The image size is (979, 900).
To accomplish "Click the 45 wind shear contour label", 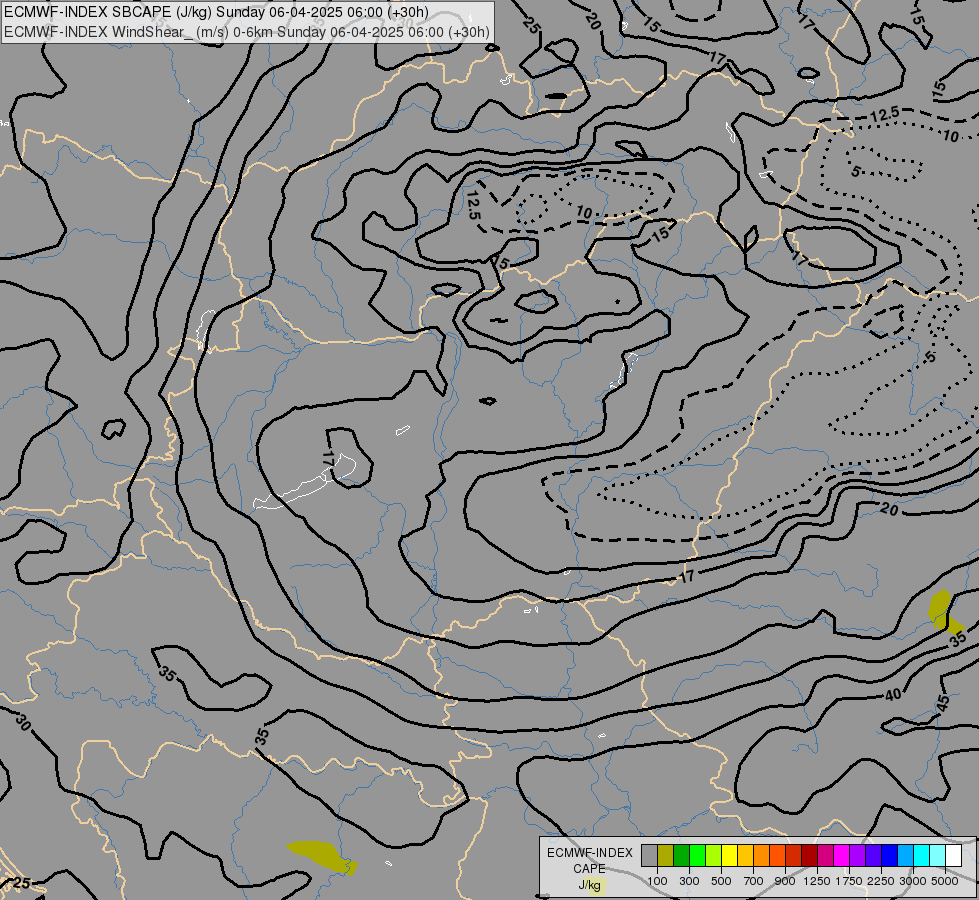I will 943,703.
